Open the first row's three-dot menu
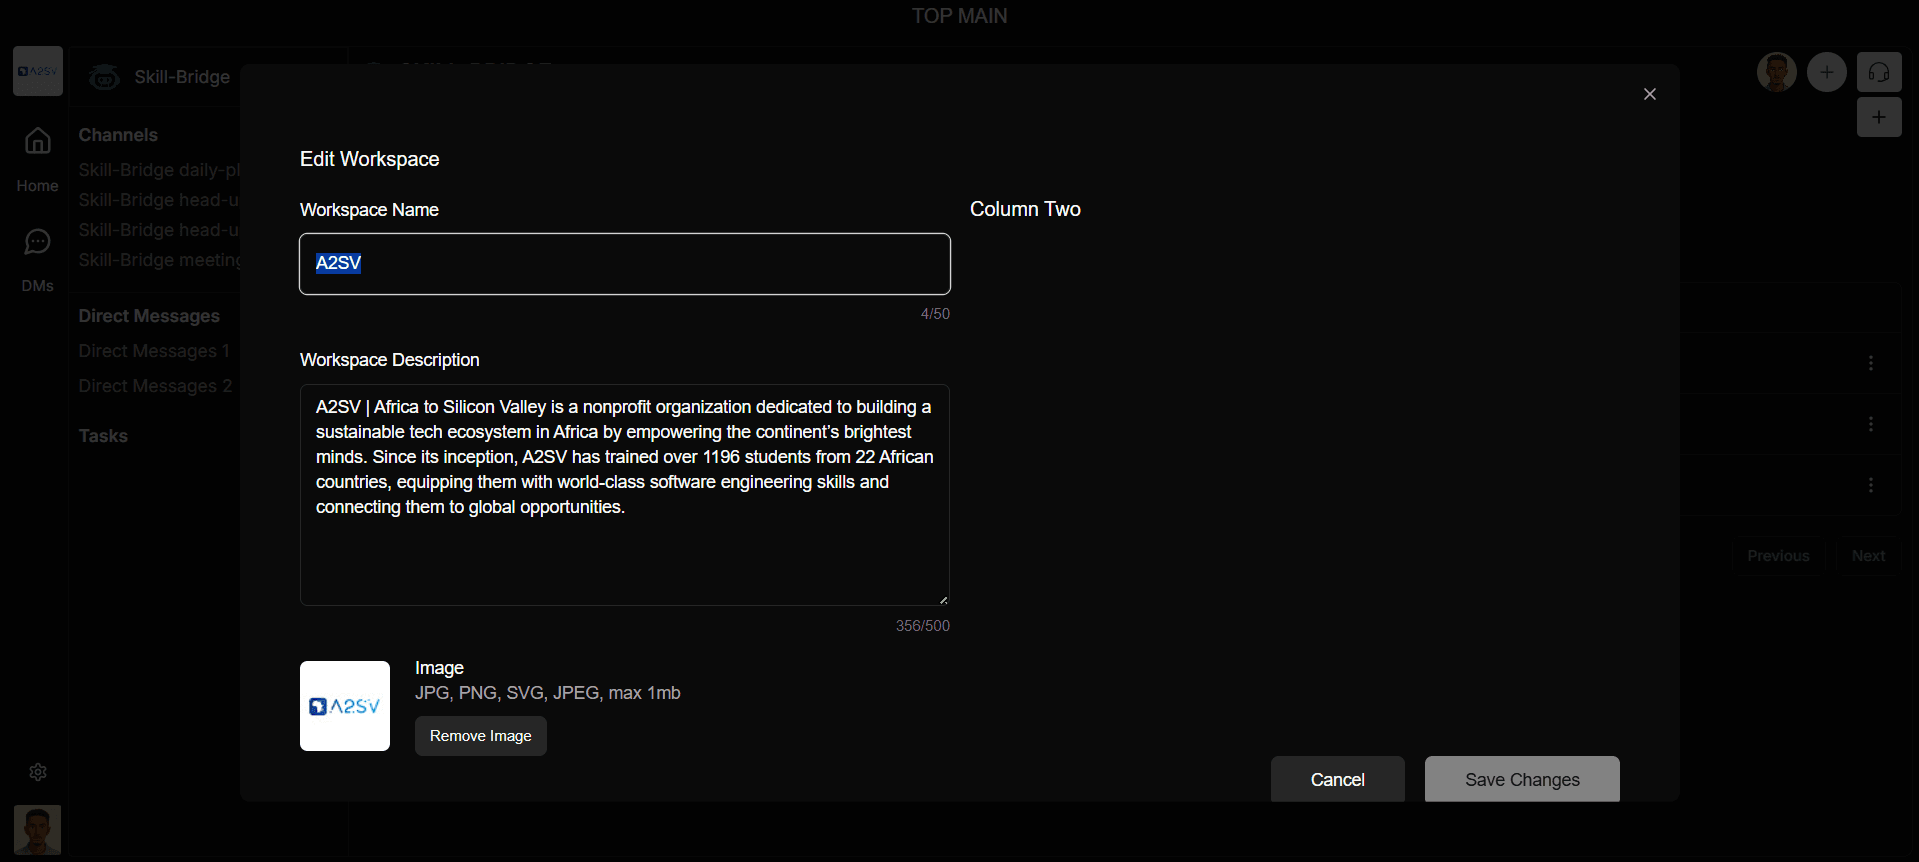 tap(1871, 363)
